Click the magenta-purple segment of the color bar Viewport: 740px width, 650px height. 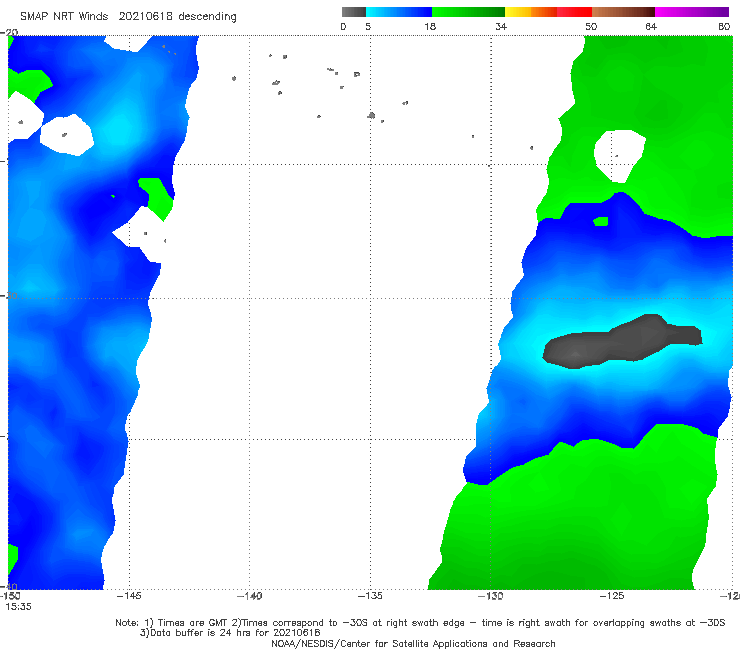[692, 12]
